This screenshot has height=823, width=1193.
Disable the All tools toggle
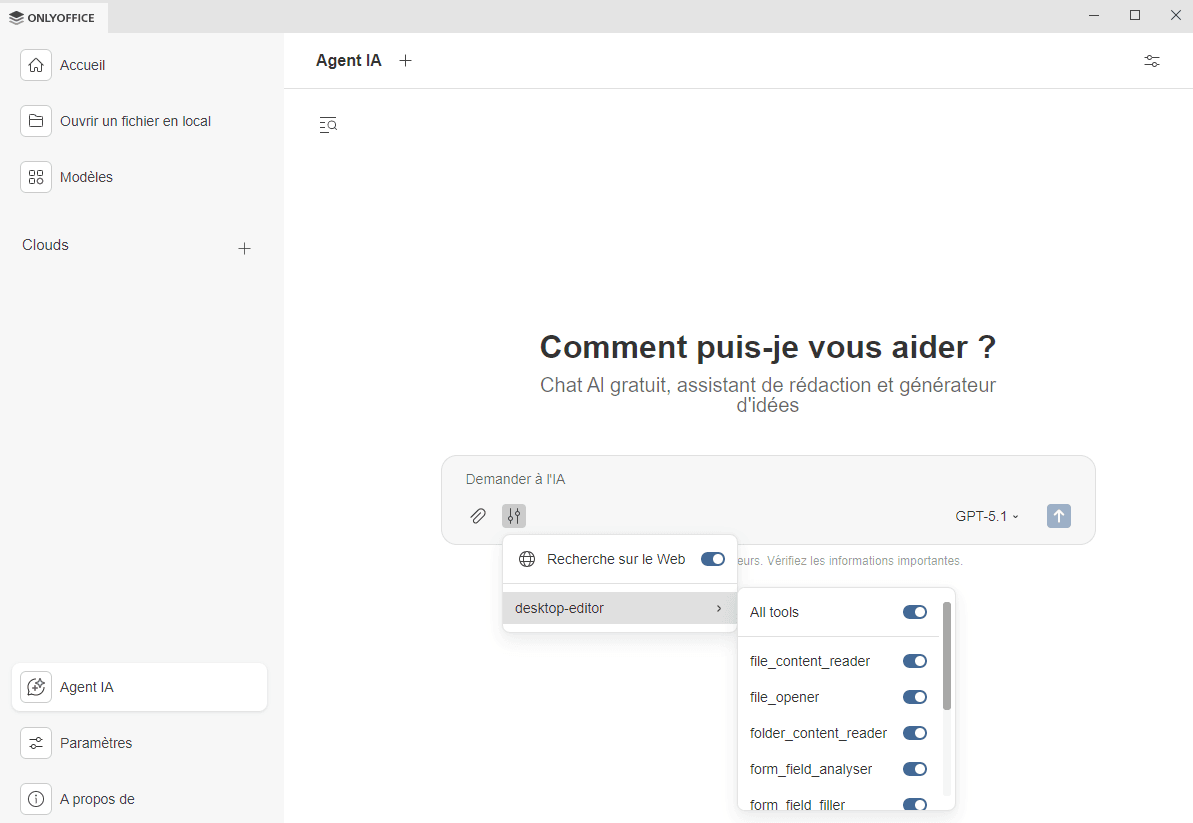click(914, 612)
